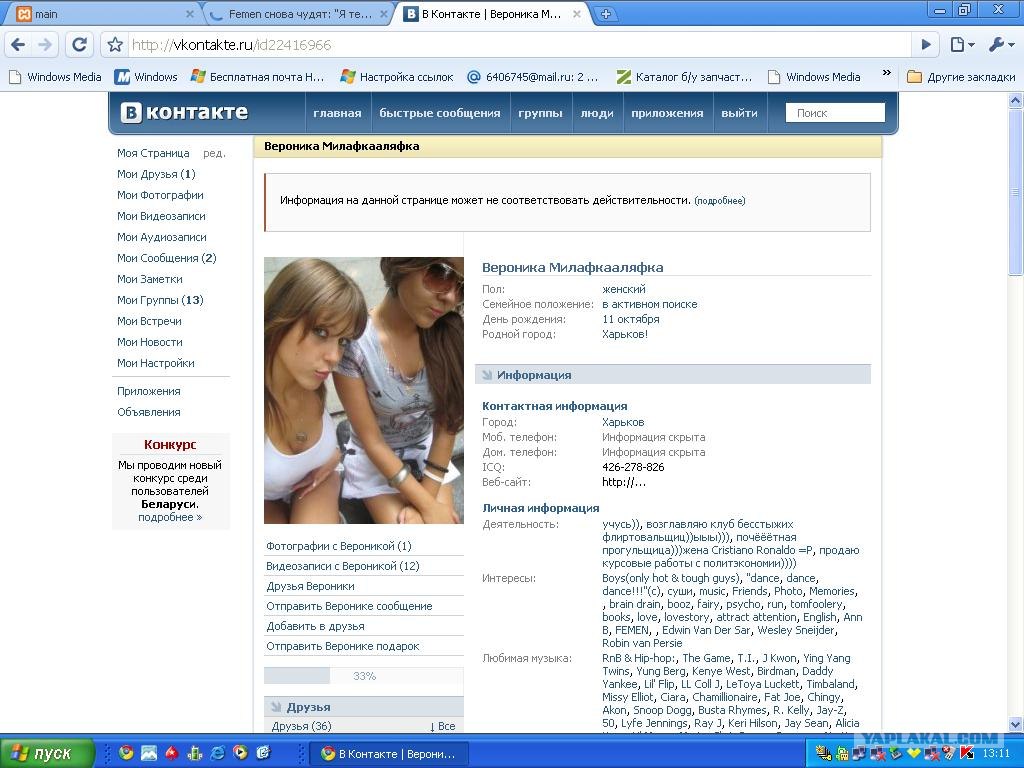Click the go arrow beside the address bar

click(926, 44)
